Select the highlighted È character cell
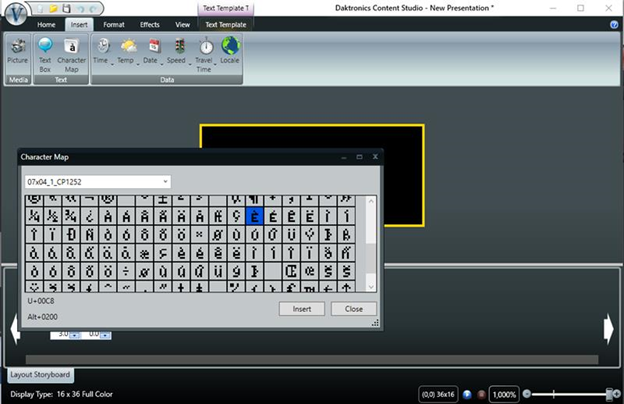This screenshot has height=404, width=624. point(255,217)
